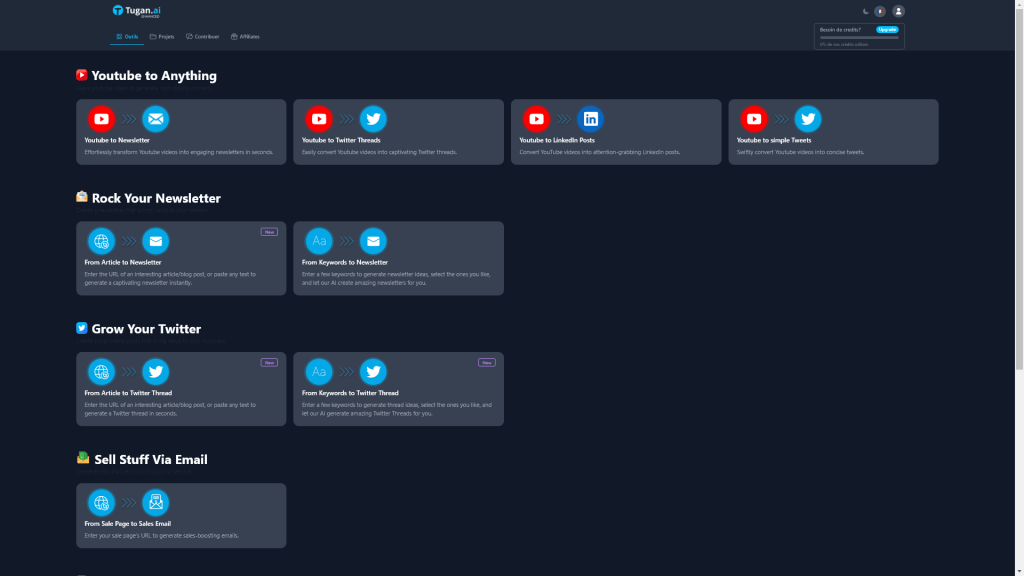Open the From Article to Twitter Thread title
1024x576 pixels.
coord(127,393)
